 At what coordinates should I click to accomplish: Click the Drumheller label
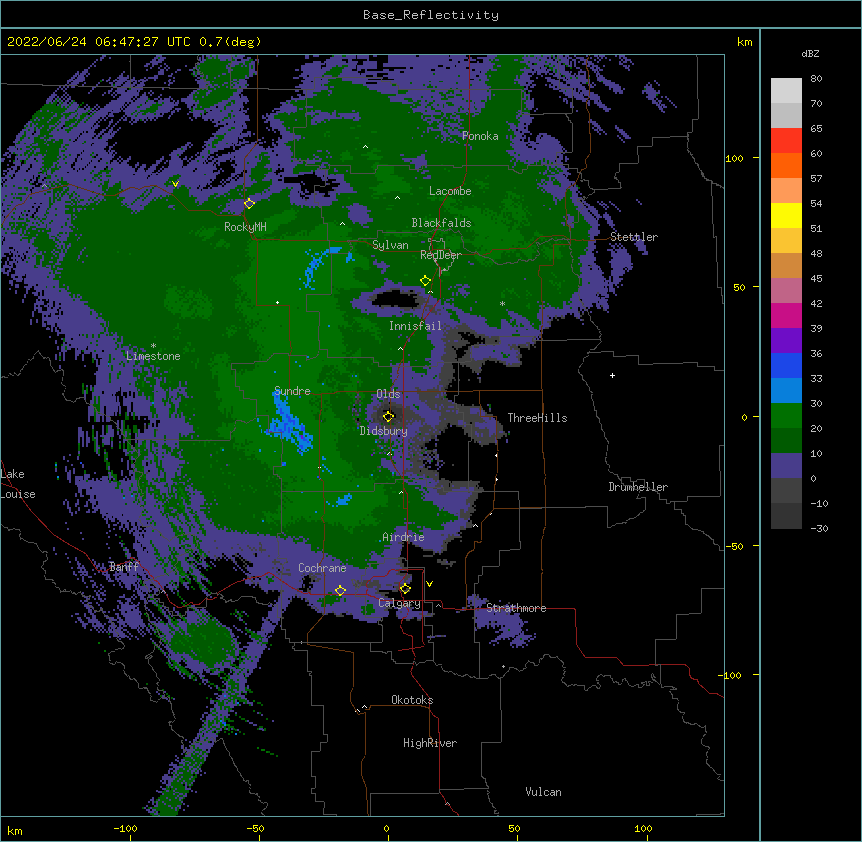pos(638,487)
